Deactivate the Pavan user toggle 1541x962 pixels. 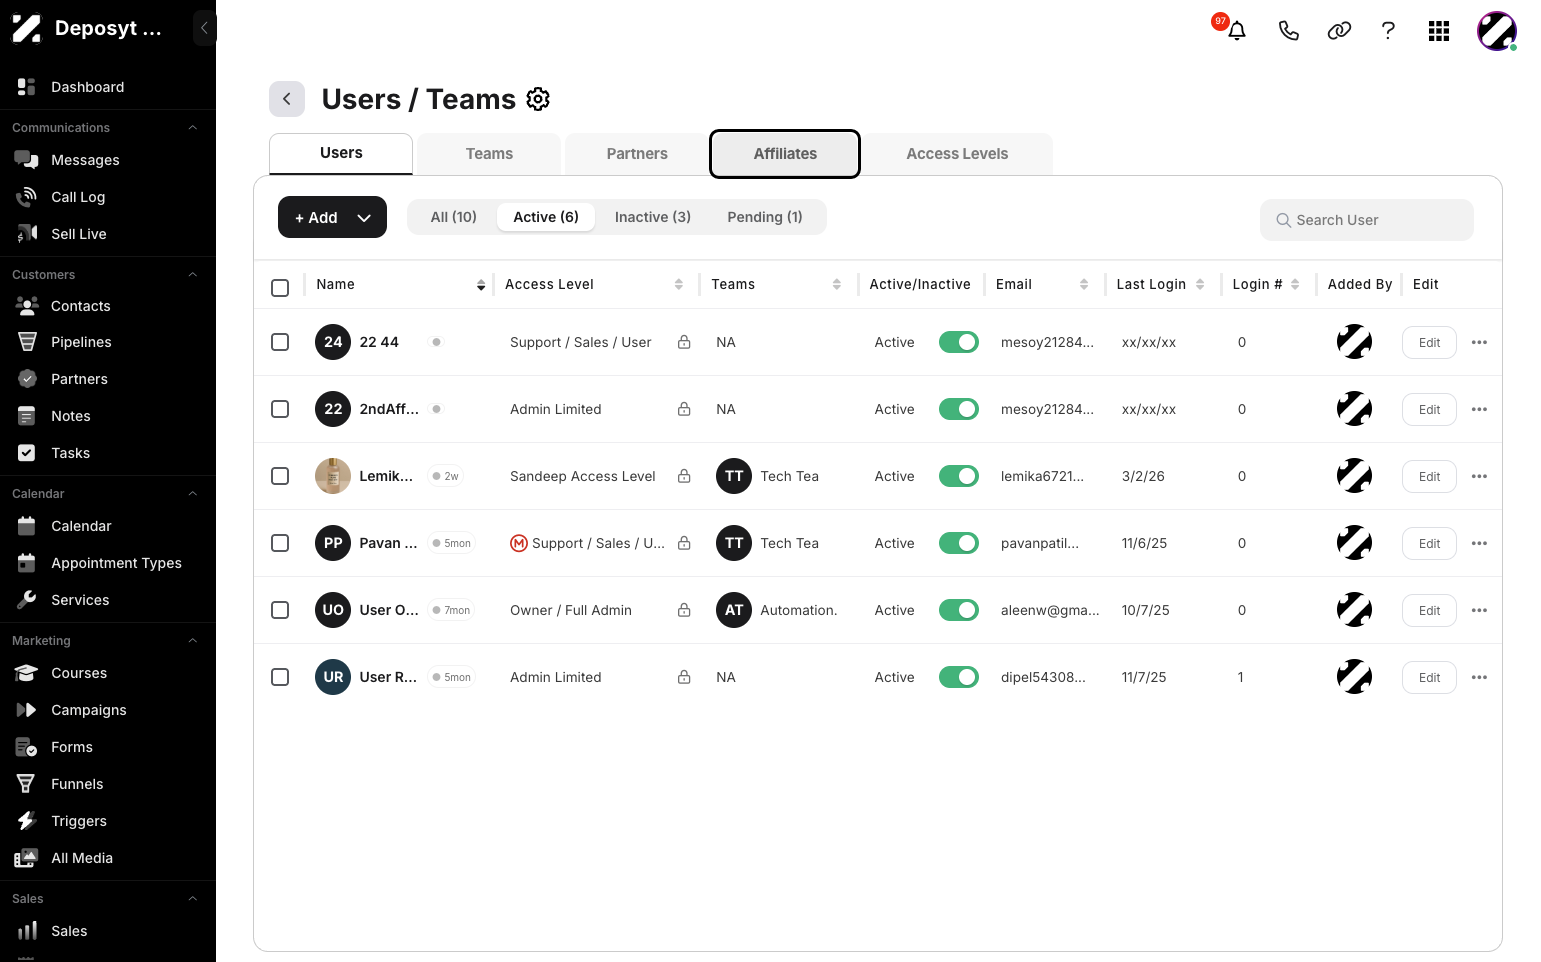coord(958,543)
